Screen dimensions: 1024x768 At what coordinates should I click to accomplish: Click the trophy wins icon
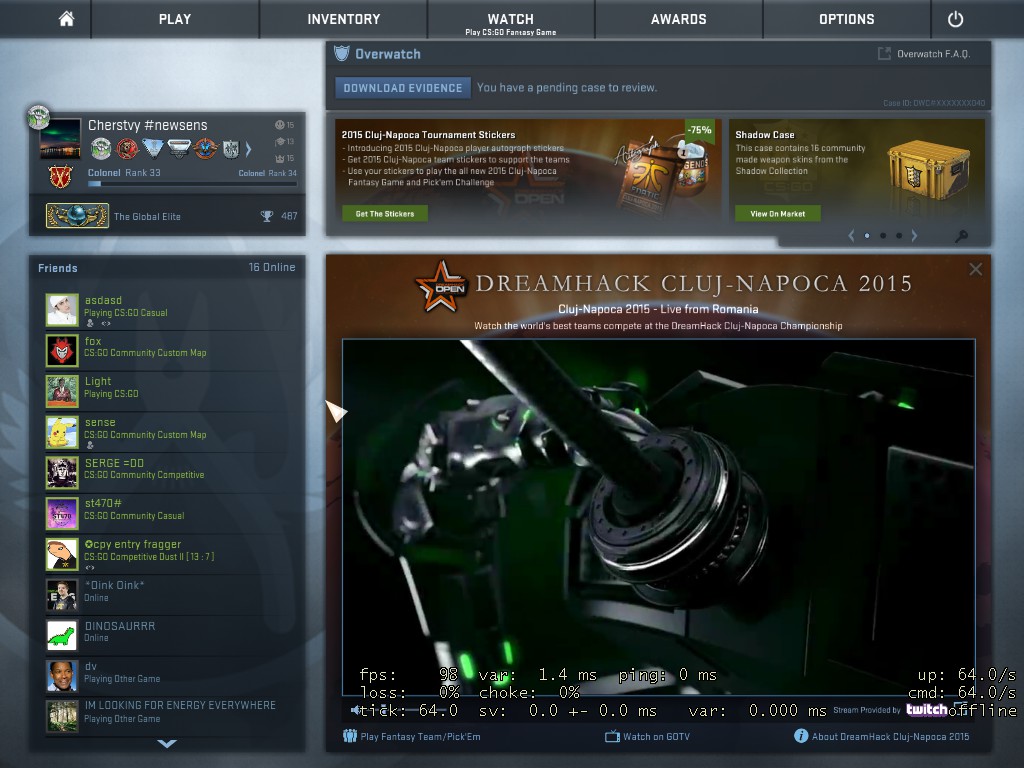[x=266, y=216]
